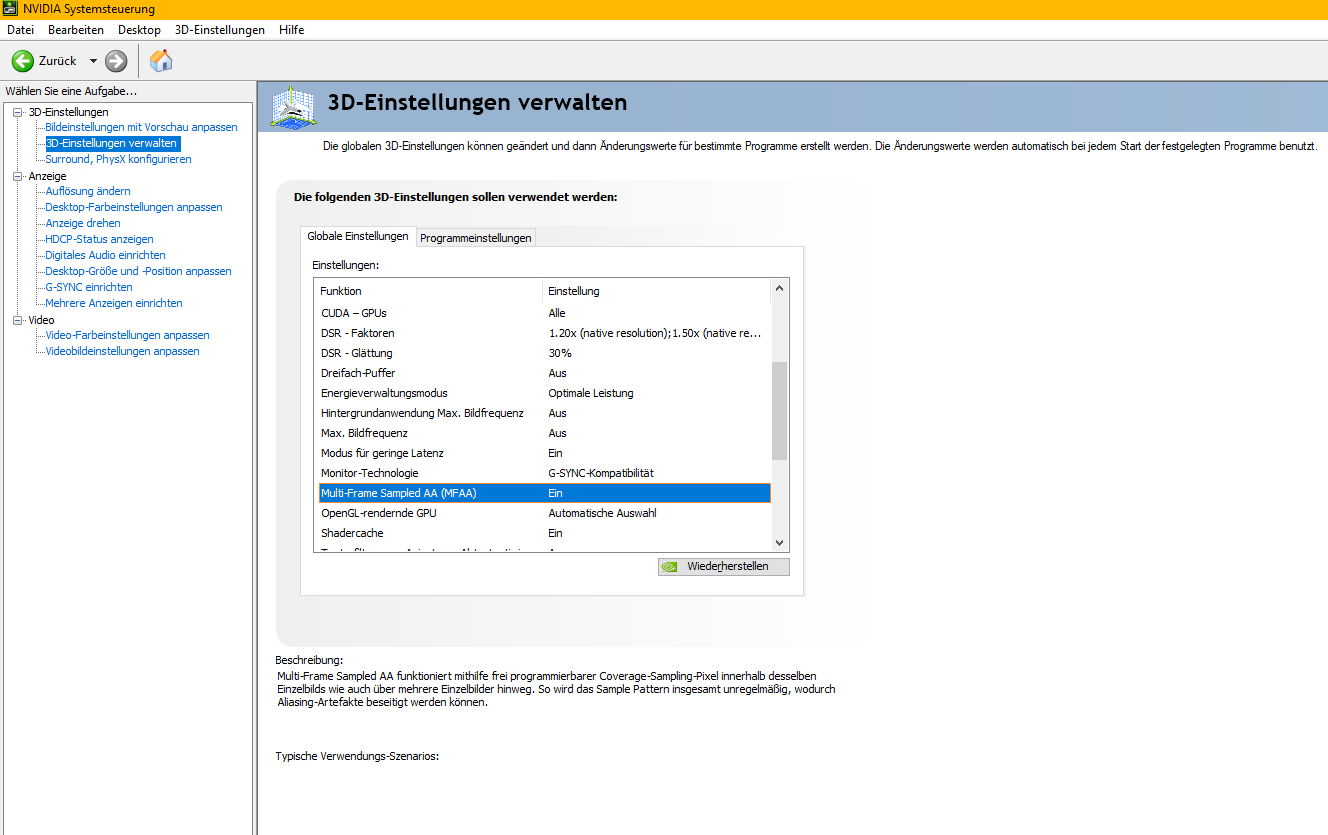Click the green Zurück back arrow icon

pyautogui.click(x=21, y=61)
